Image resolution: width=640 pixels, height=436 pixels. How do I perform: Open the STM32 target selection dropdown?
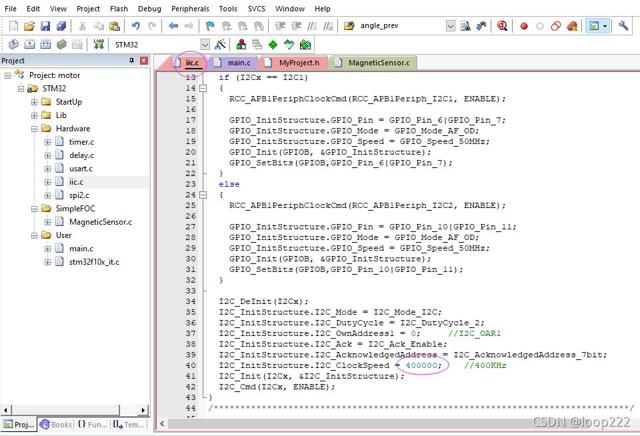[x=205, y=44]
